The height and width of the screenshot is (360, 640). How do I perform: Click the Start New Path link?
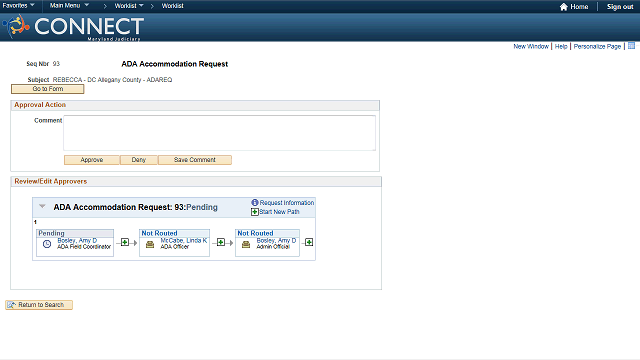(279, 212)
